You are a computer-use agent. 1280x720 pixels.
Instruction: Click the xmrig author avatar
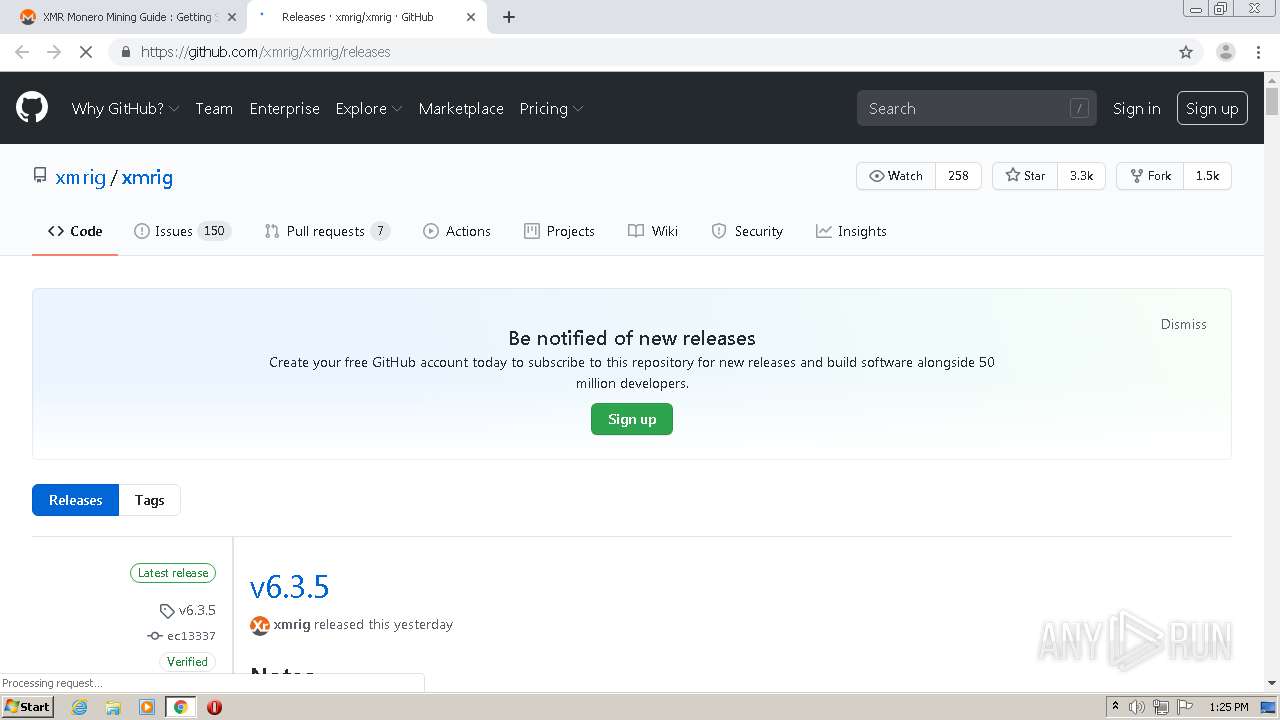pos(260,625)
